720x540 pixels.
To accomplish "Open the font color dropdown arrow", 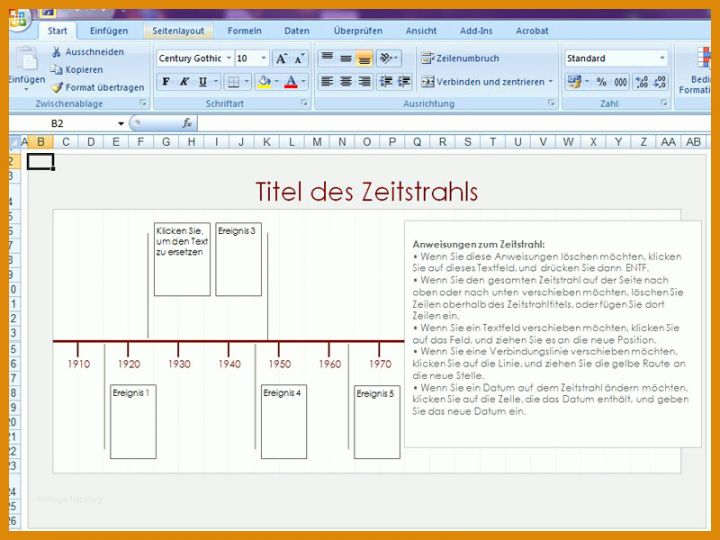I will click(x=303, y=82).
